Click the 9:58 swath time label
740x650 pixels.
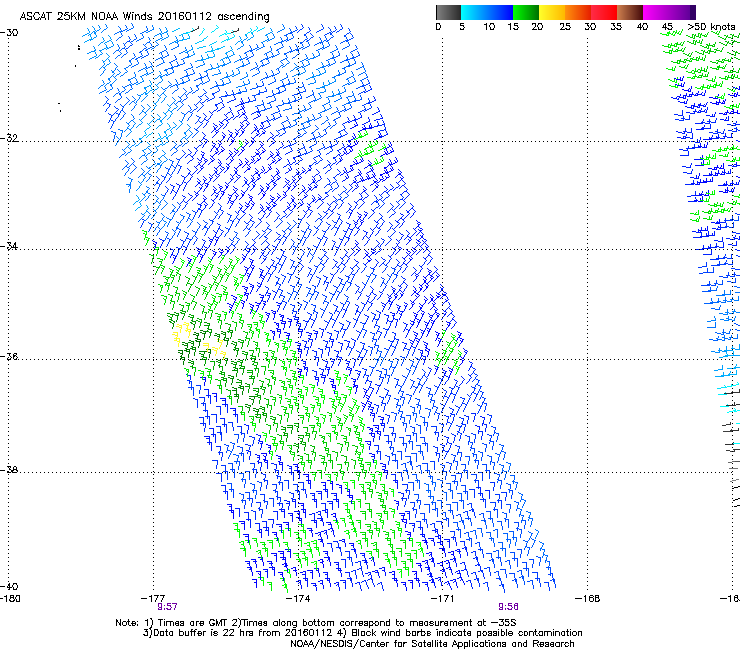pos(508,607)
